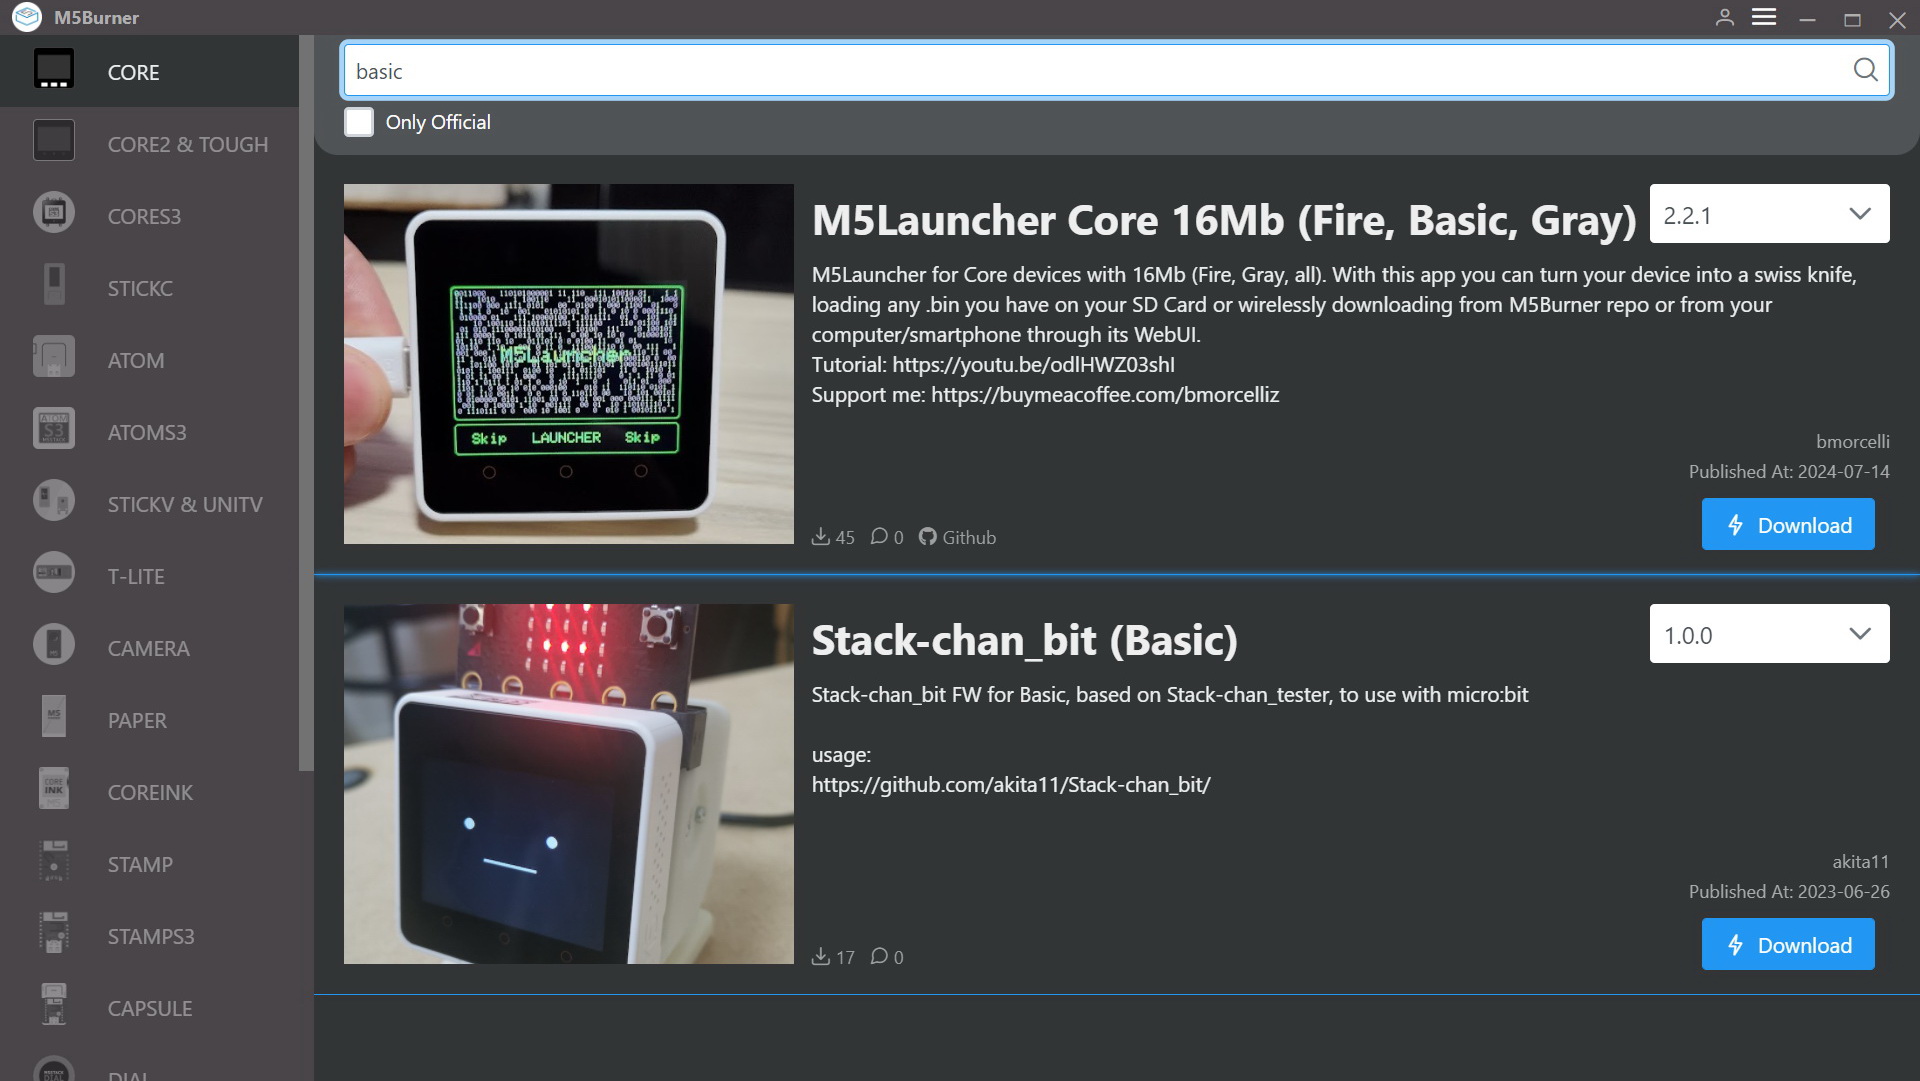Open the M5Launcher device thumbnail
Viewport: 1920px width, 1081px height.
569,364
